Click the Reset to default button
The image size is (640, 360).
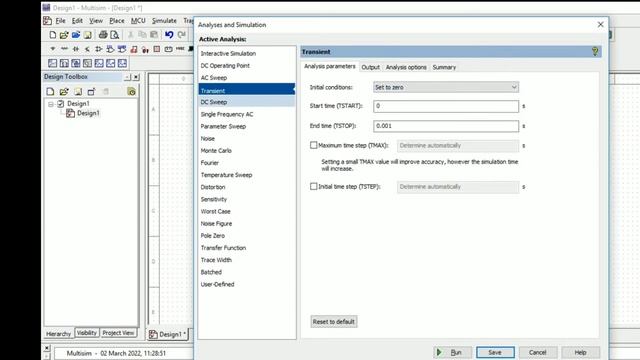click(x=333, y=321)
